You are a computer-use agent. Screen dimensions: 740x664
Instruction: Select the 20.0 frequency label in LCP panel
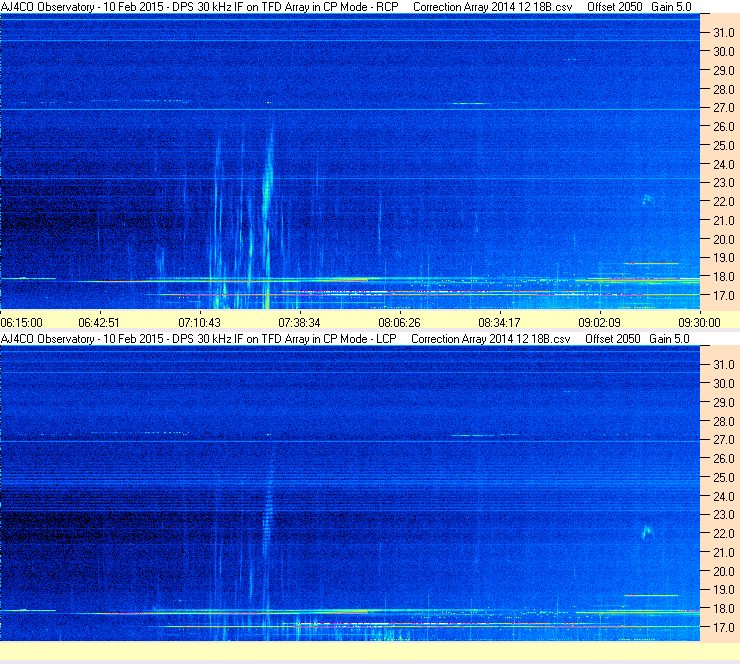click(x=724, y=572)
